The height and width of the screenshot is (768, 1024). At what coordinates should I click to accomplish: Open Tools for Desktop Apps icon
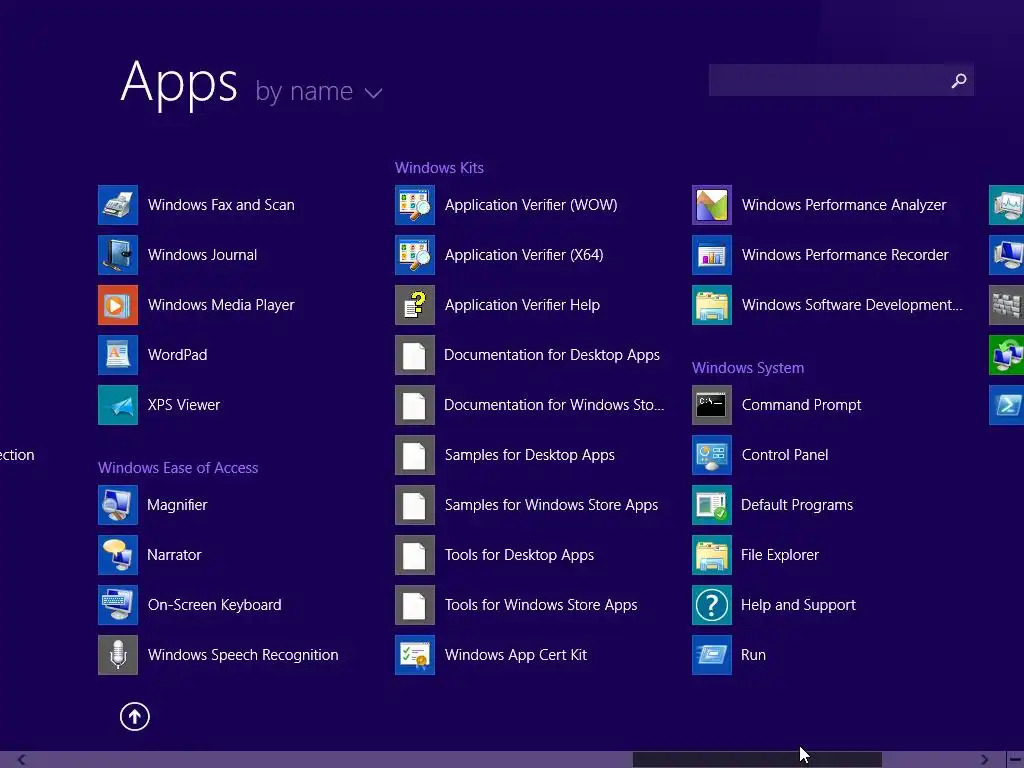click(415, 555)
